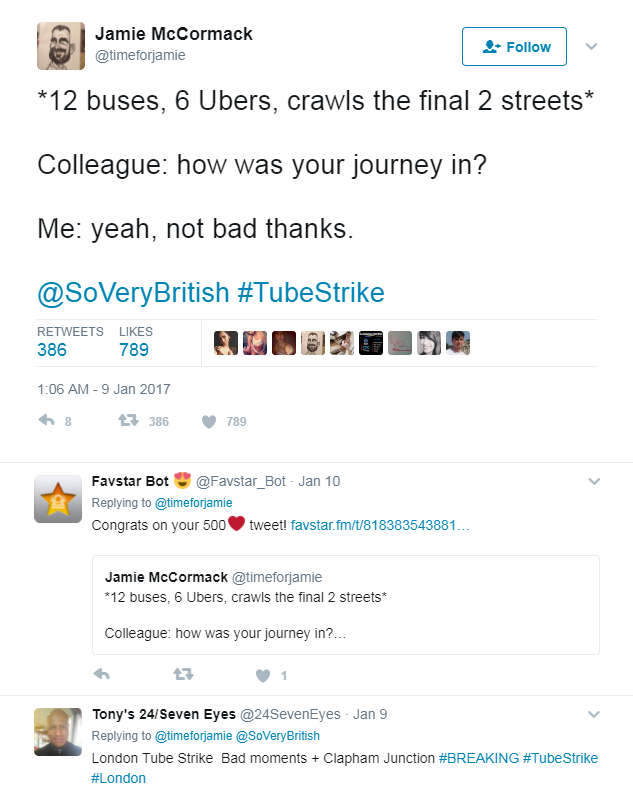Open Jamie McCormack's profile picture
The image size is (633, 797).
[60, 46]
